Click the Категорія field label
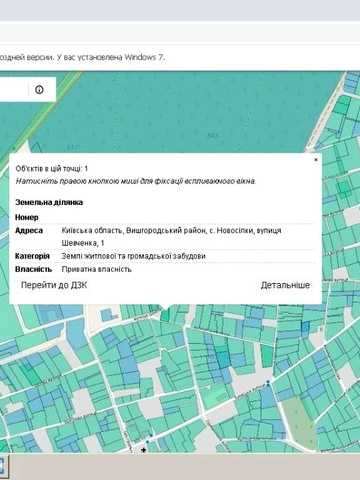Image resolution: width=360 pixels, height=480 pixels. coord(32,256)
